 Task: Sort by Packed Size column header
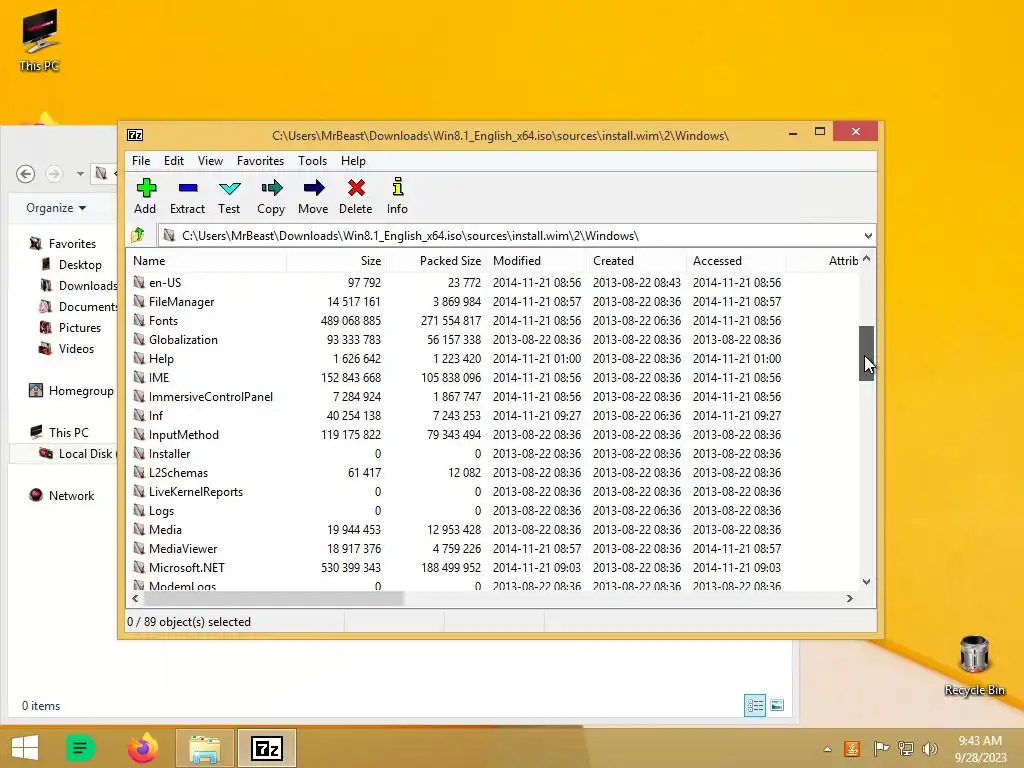click(436, 261)
